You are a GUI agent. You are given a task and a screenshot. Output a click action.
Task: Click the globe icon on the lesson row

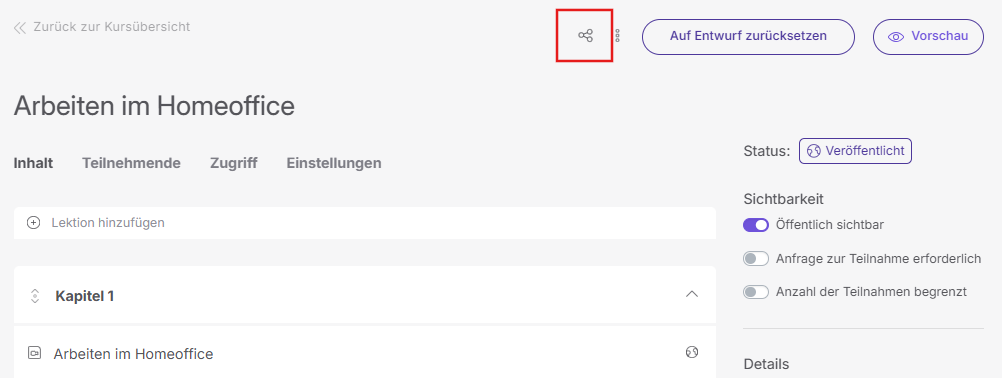point(691,352)
